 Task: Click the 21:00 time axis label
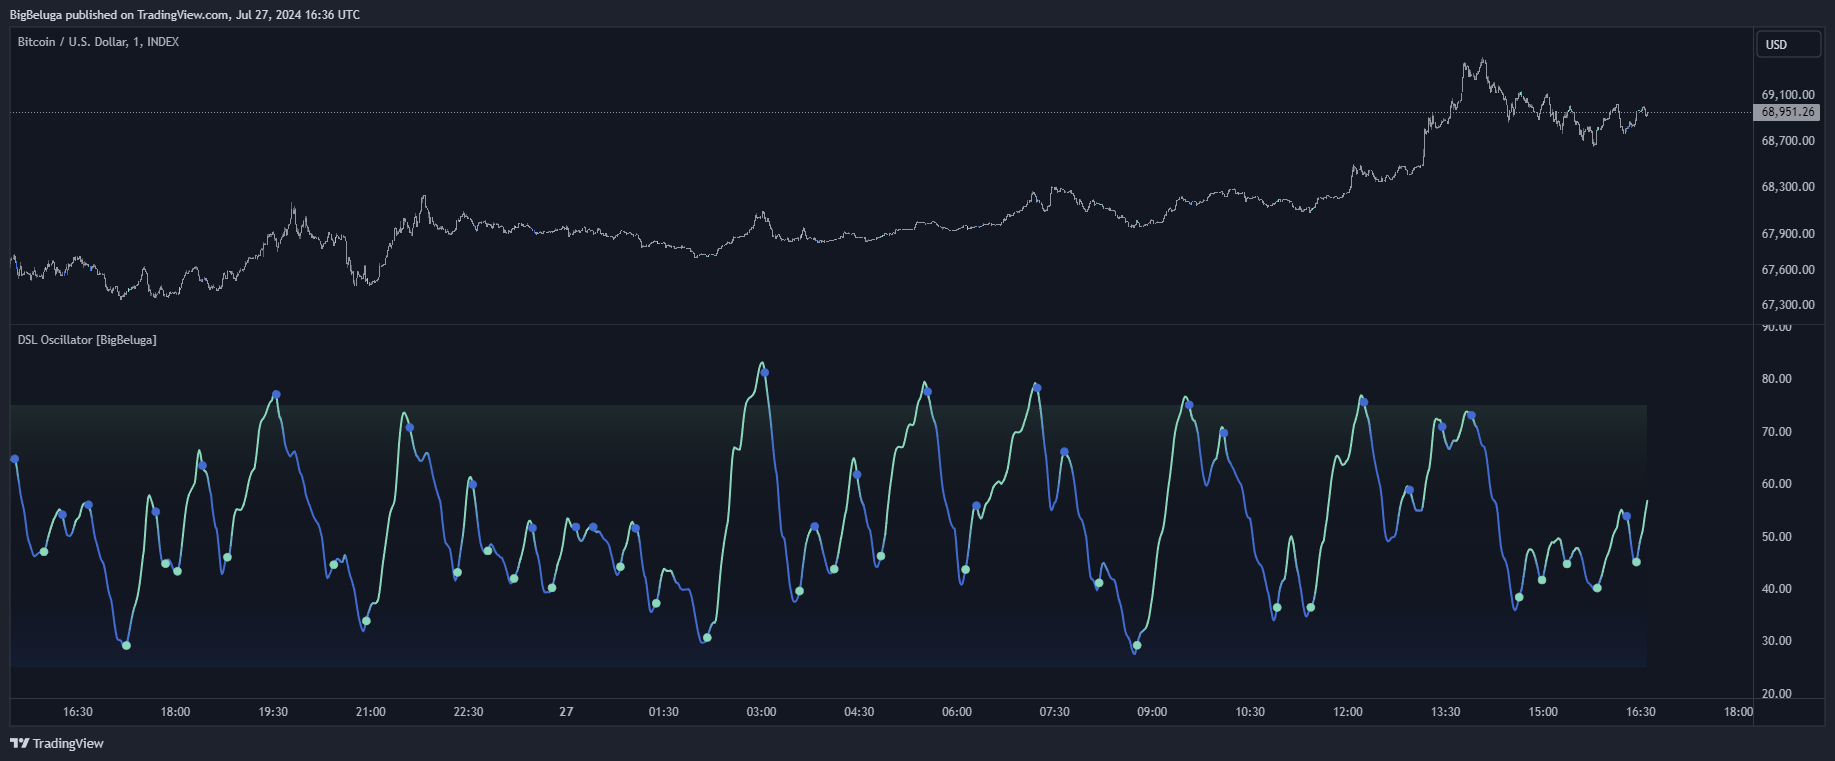[x=371, y=712]
